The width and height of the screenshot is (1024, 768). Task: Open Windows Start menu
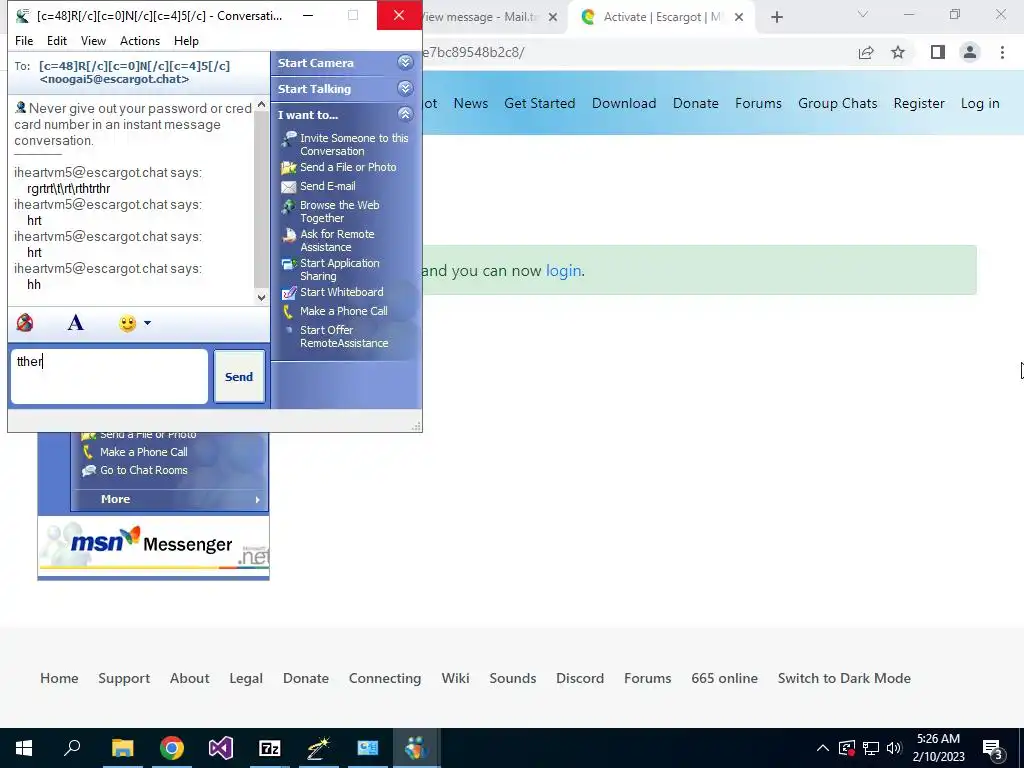click(24, 748)
